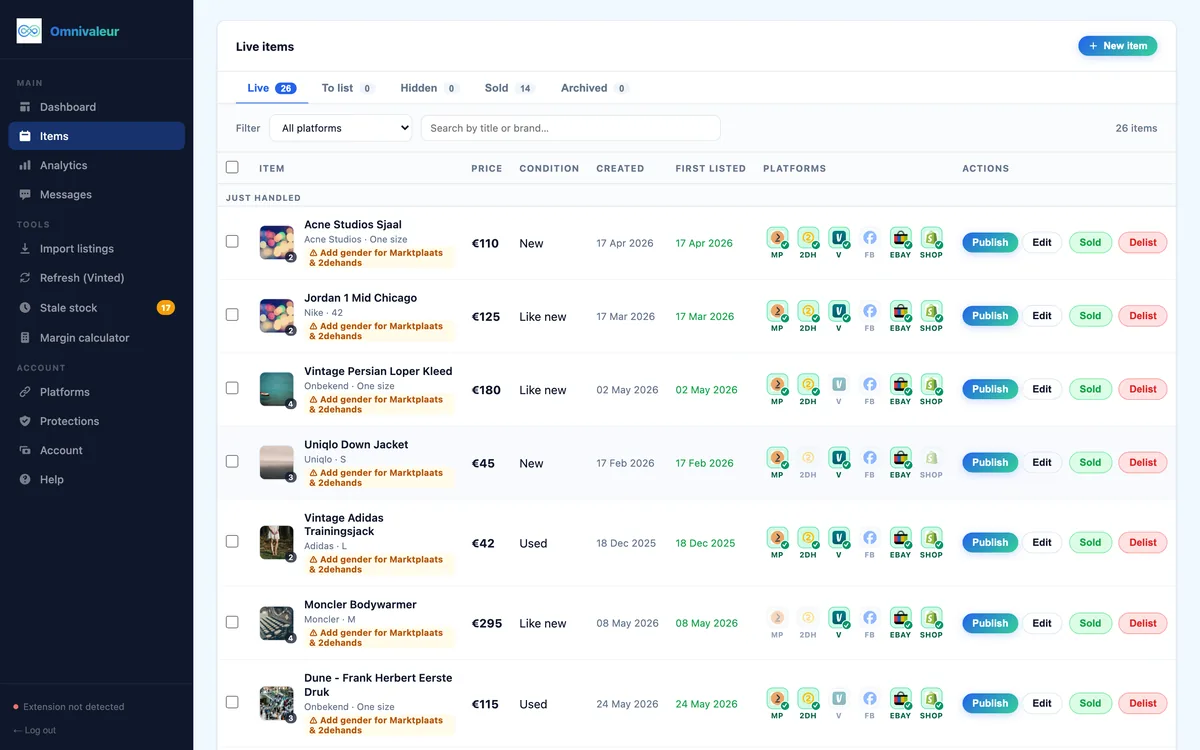Click the Log out link
The width and height of the screenshot is (1200, 750).
pyautogui.click(x=35, y=730)
